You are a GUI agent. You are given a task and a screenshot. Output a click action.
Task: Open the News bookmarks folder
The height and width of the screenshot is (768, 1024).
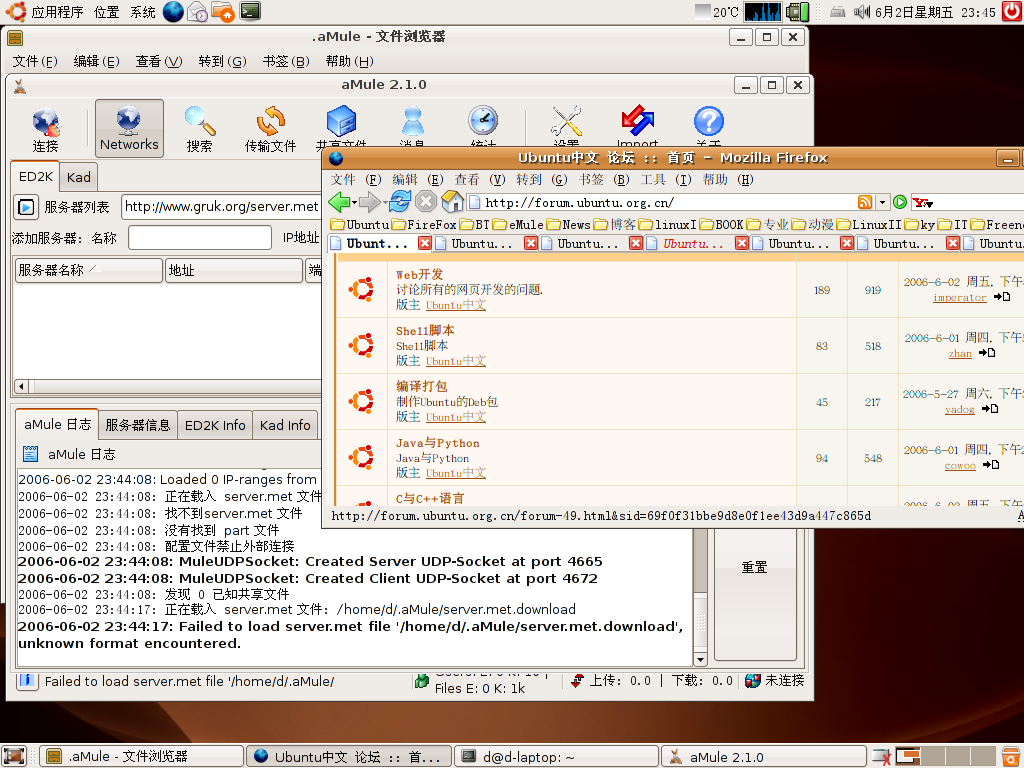pos(568,225)
